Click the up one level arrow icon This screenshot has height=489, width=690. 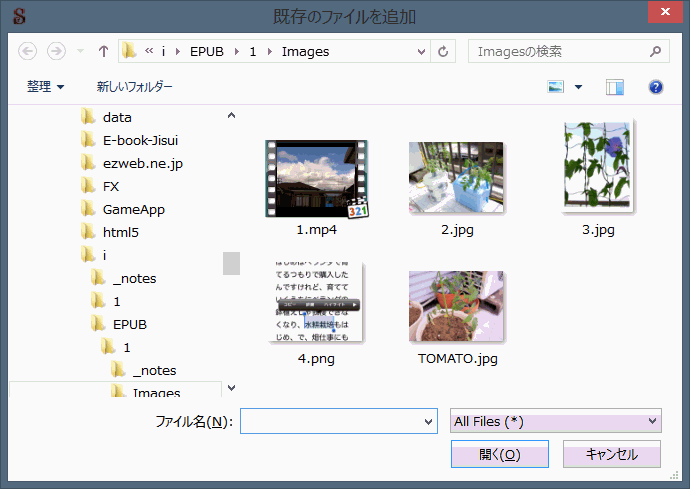click(x=103, y=51)
